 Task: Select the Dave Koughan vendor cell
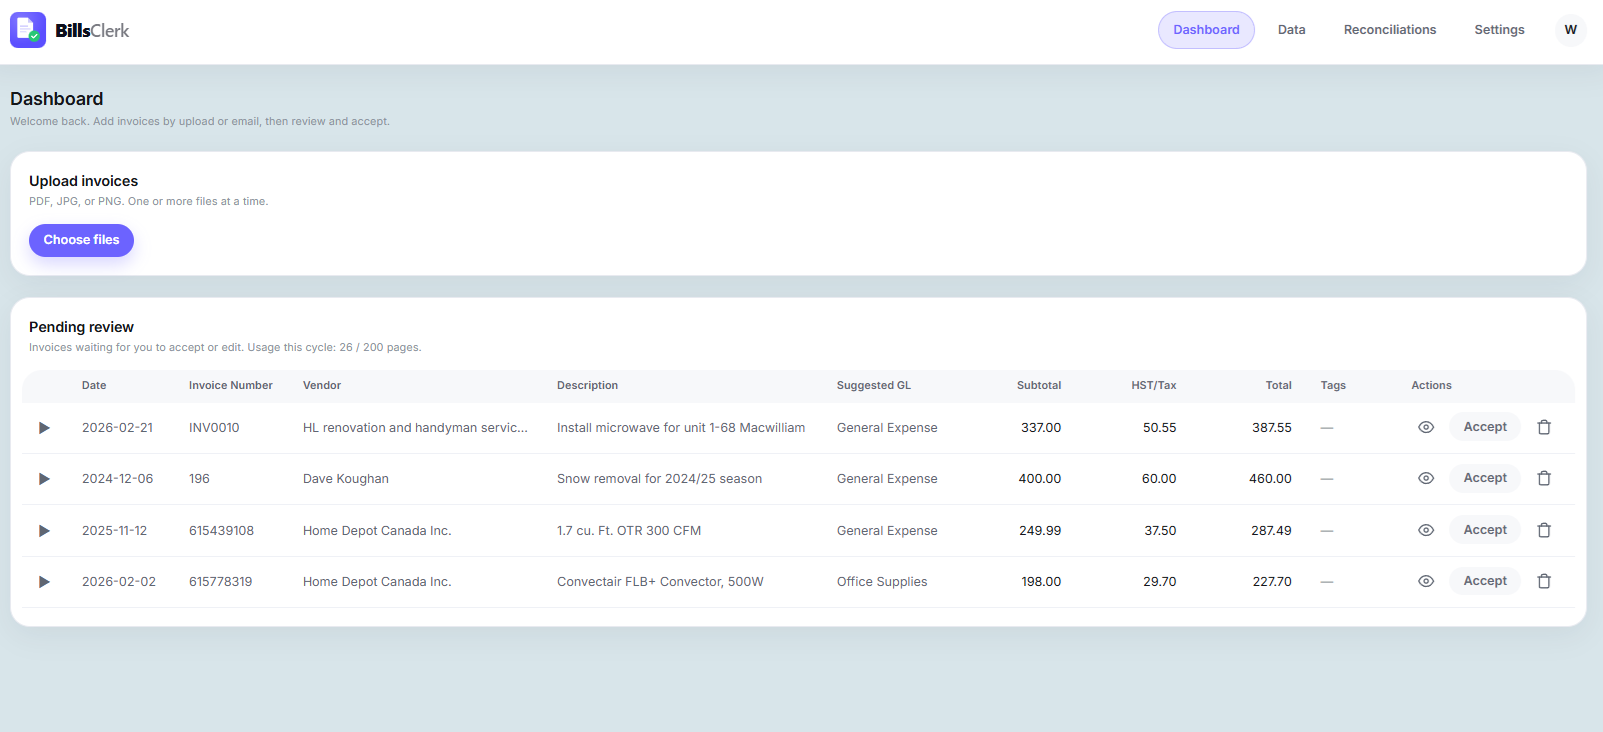(x=346, y=479)
